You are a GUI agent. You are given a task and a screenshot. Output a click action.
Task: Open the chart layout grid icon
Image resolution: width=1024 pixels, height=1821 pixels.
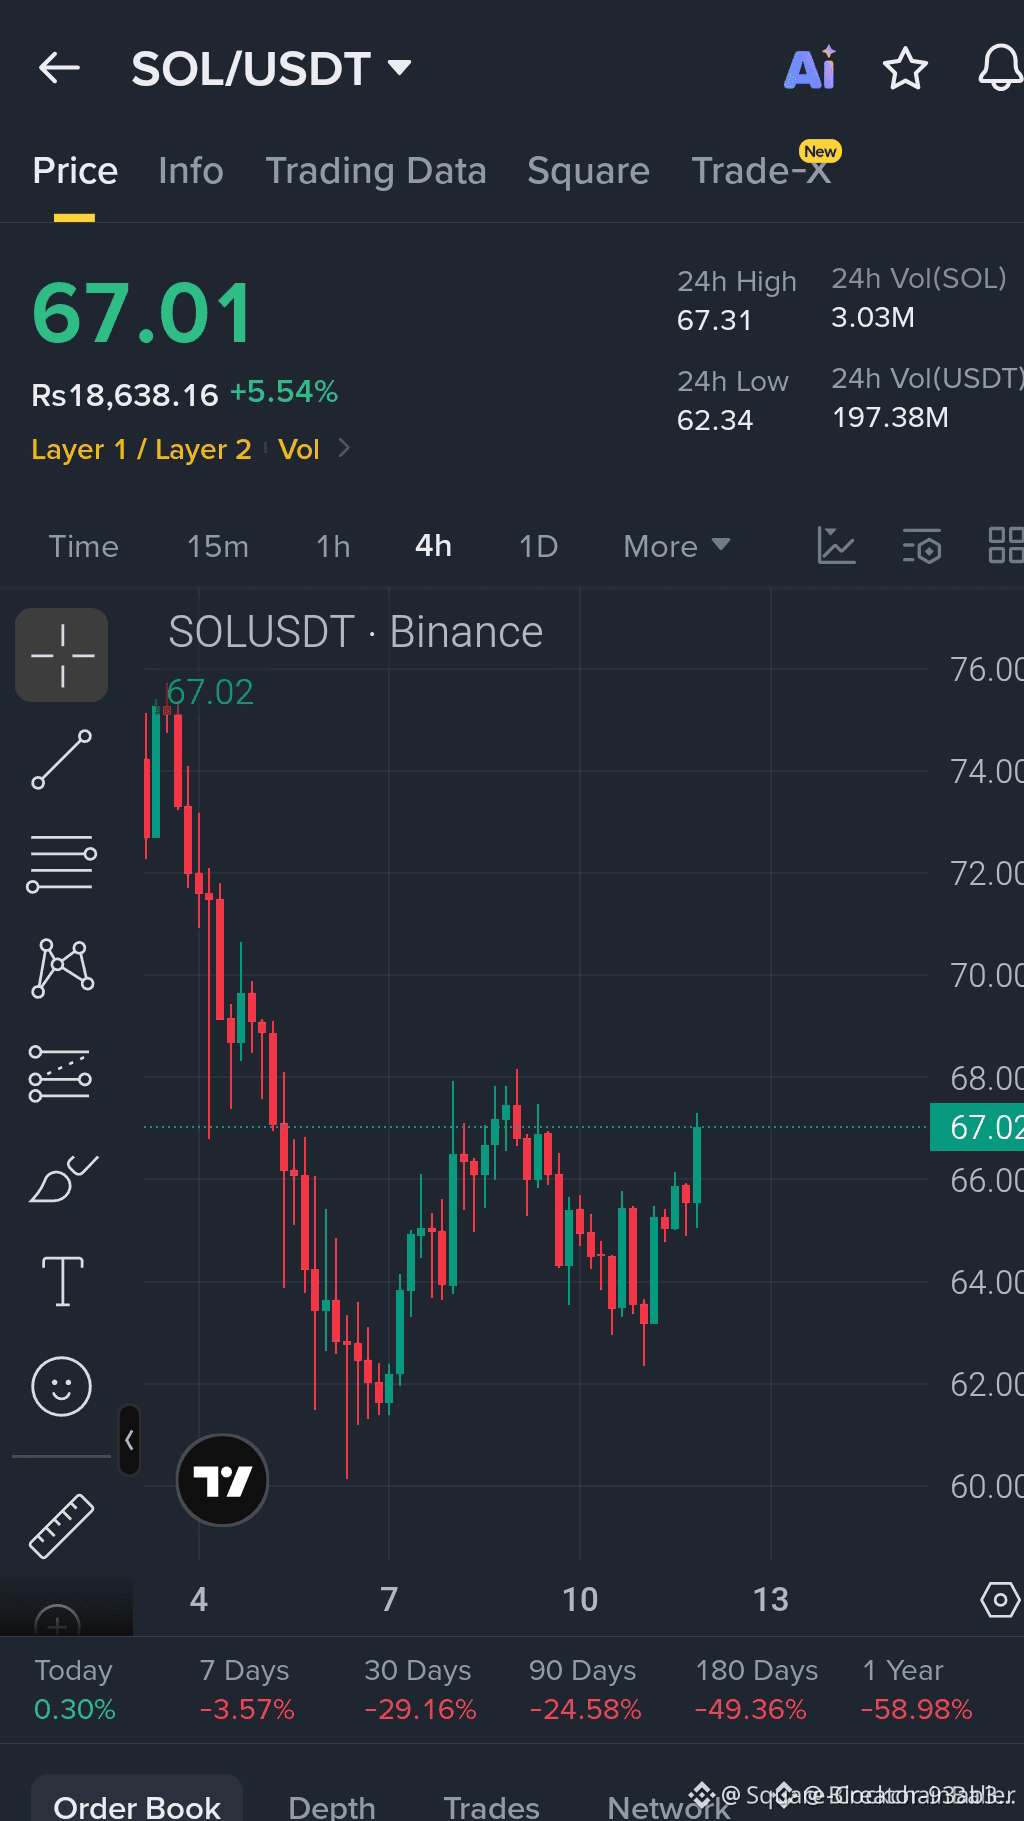[1005, 546]
